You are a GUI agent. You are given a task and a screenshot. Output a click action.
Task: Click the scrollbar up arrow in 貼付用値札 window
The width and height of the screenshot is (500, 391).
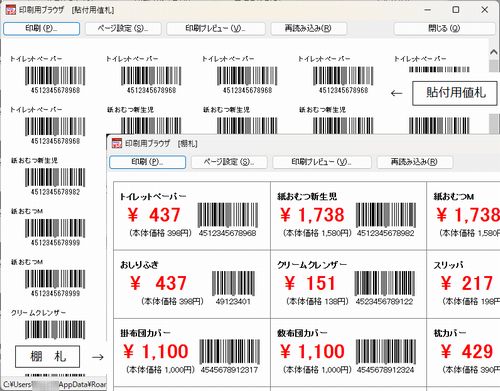[494, 52]
